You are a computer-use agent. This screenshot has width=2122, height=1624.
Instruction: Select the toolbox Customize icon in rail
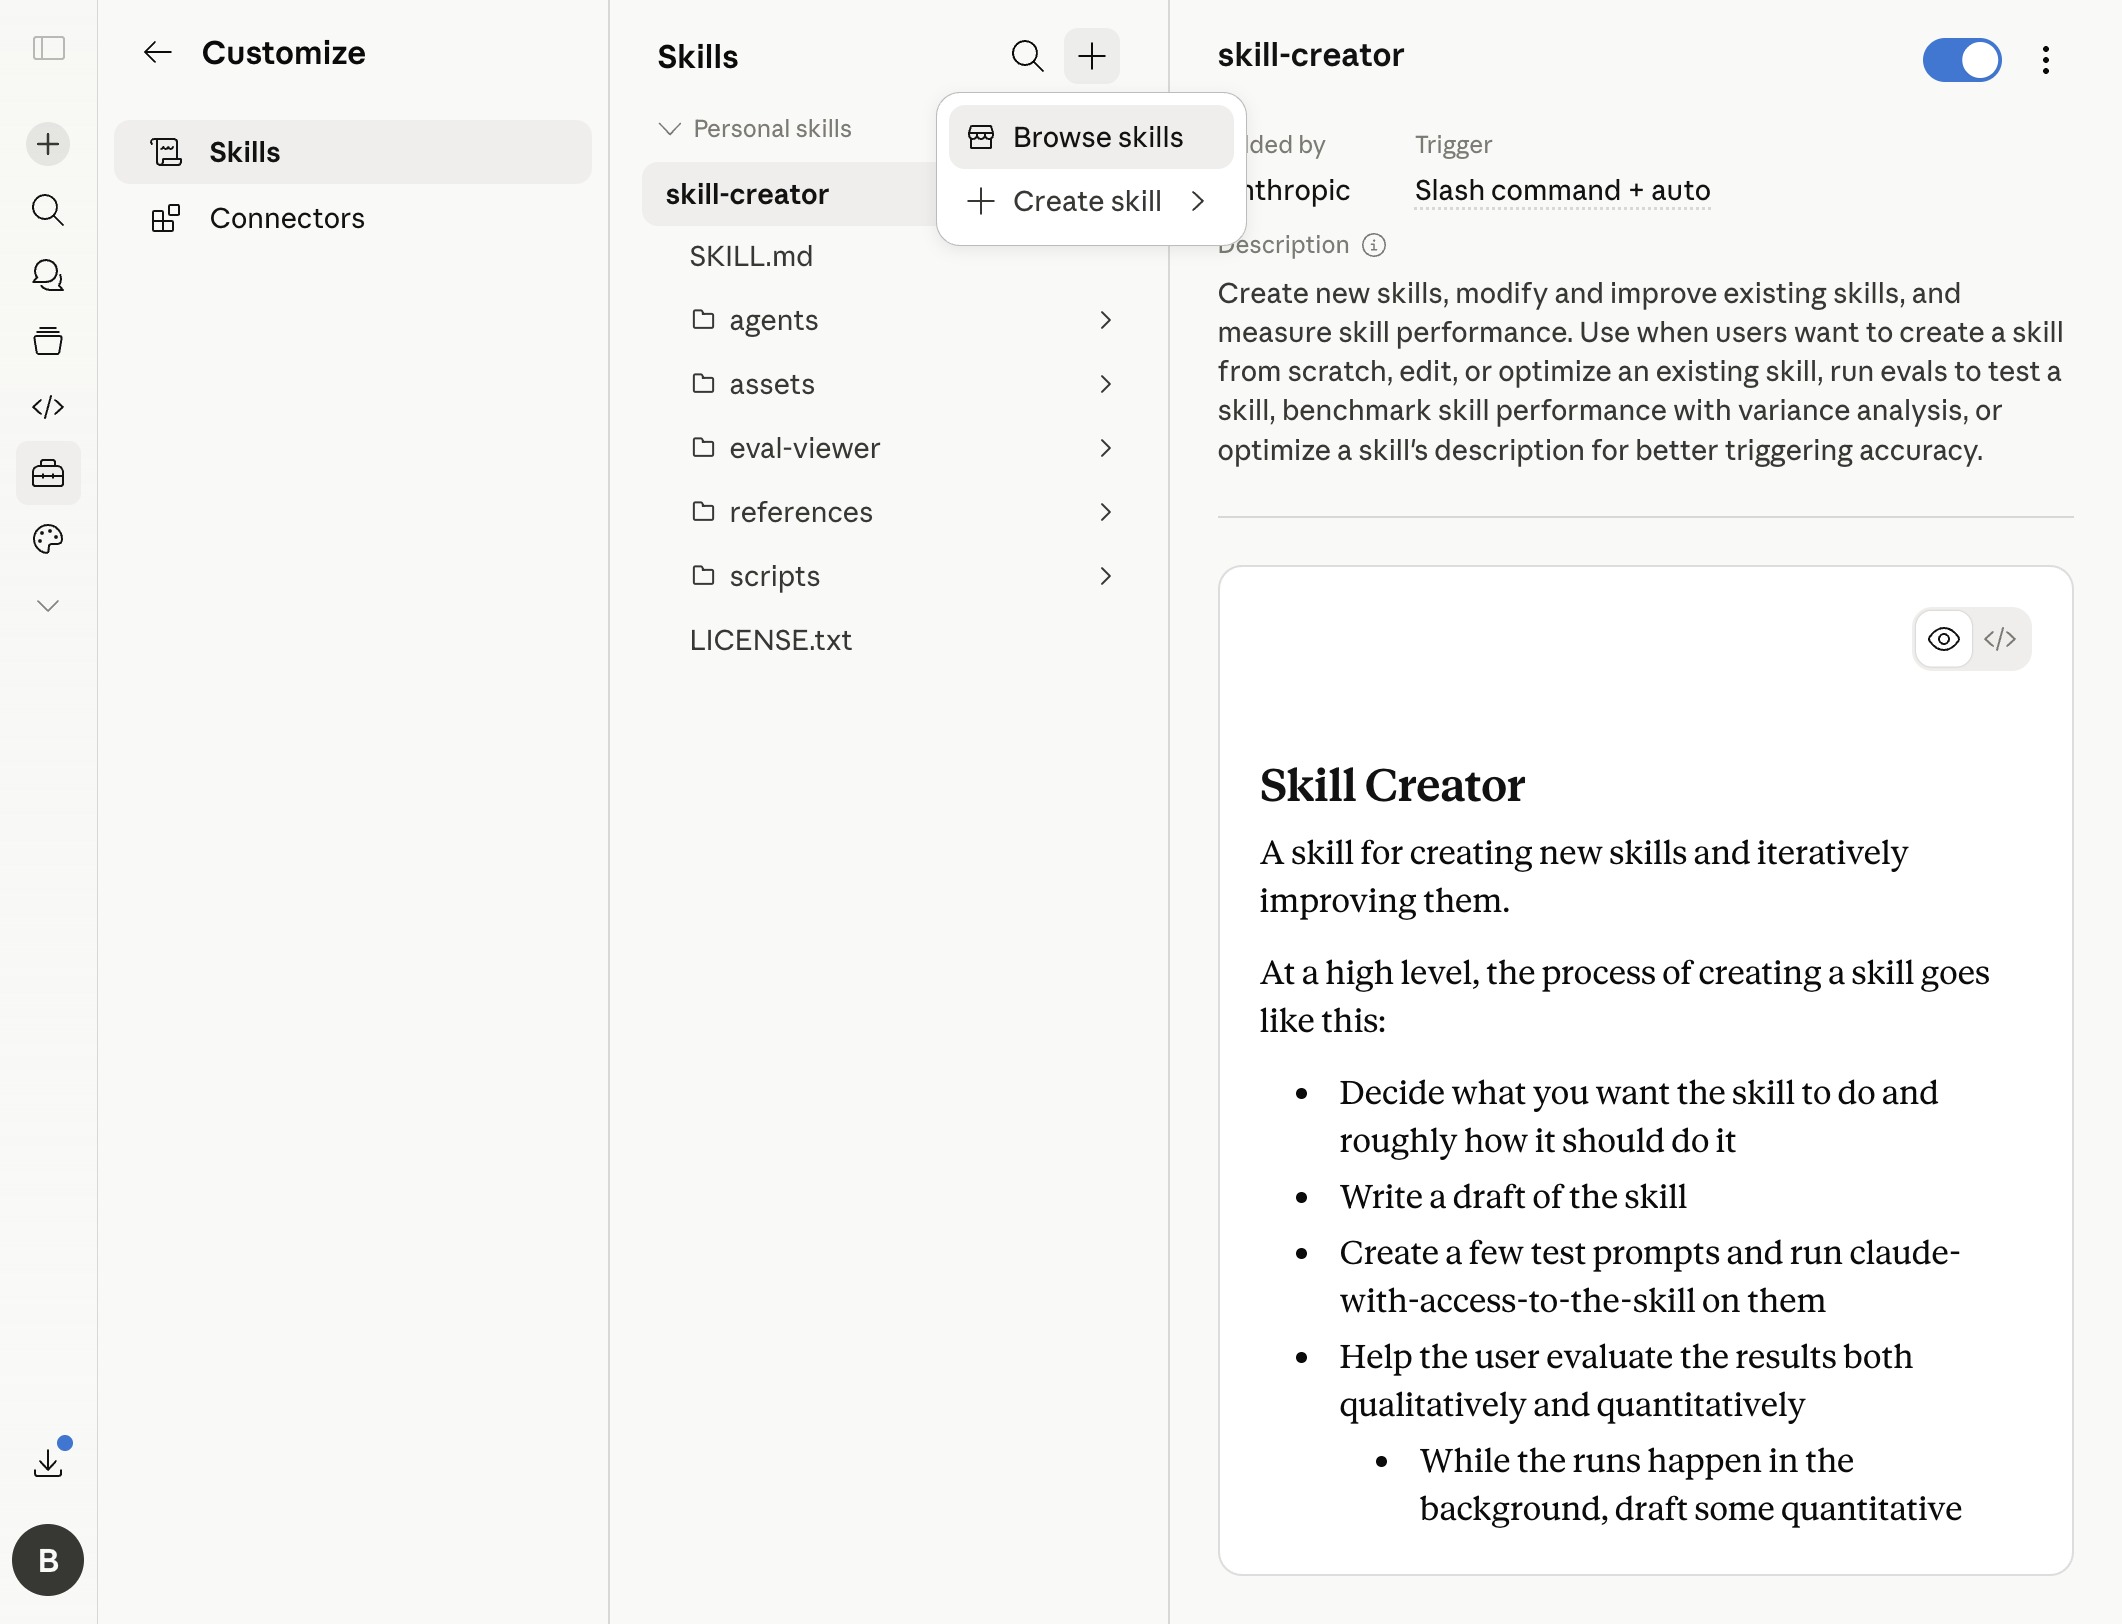[x=48, y=473]
